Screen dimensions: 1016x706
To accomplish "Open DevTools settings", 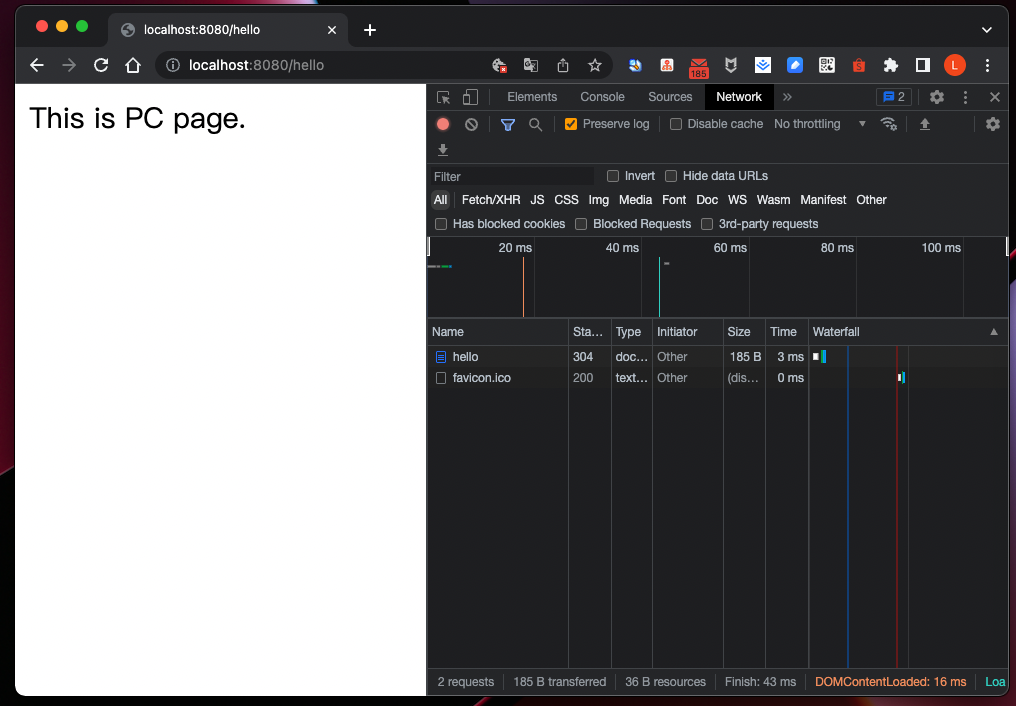I will coord(936,97).
